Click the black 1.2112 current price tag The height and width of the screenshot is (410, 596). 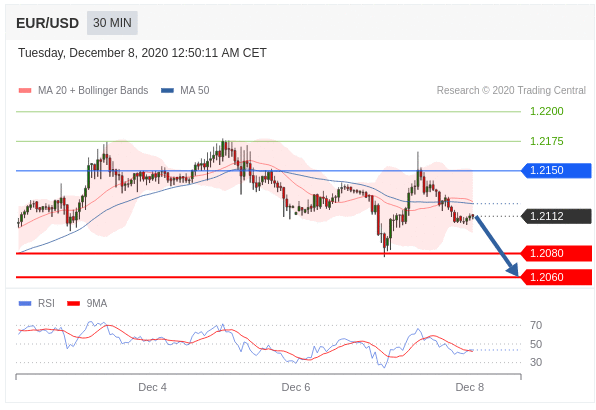556,216
